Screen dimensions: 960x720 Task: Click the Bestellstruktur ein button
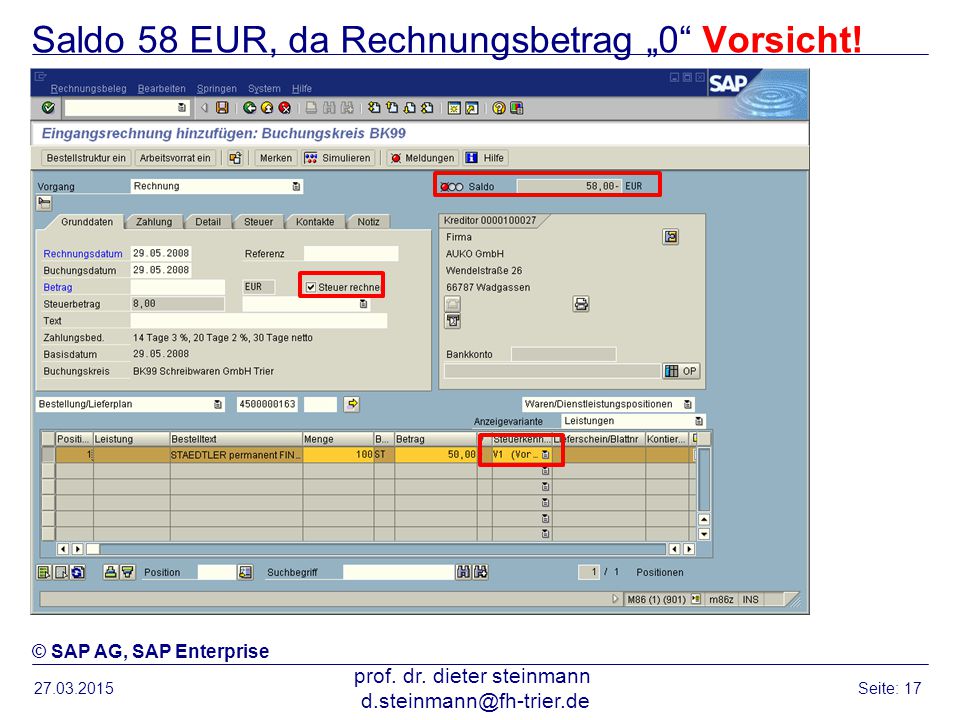coord(86,158)
